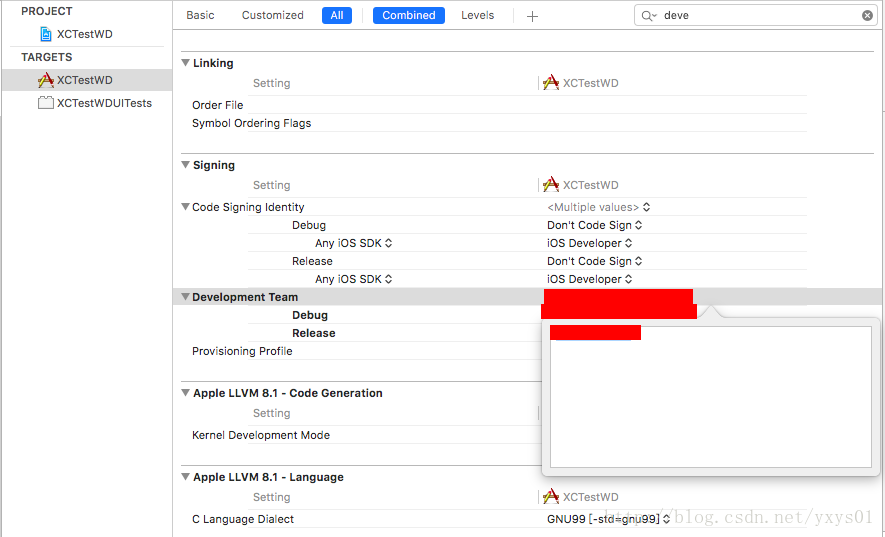This screenshot has height=537, width=885.
Task: Switch to the Basic filter
Action: click(x=200, y=15)
